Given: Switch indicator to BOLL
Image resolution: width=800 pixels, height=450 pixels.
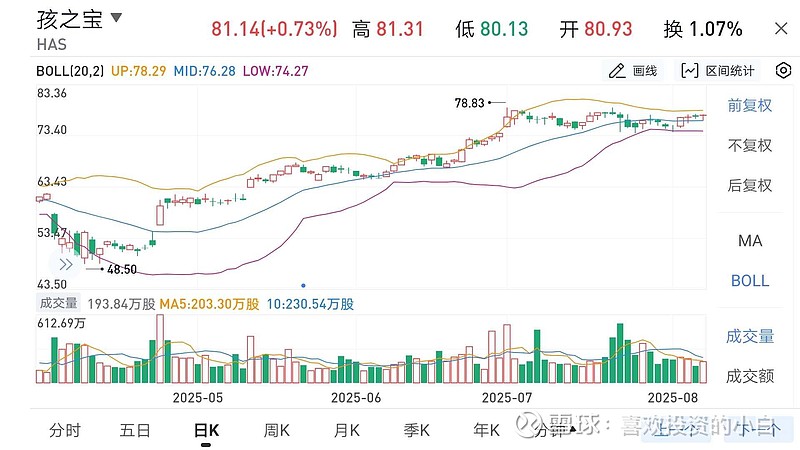Looking at the screenshot, I should [x=749, y=281].
